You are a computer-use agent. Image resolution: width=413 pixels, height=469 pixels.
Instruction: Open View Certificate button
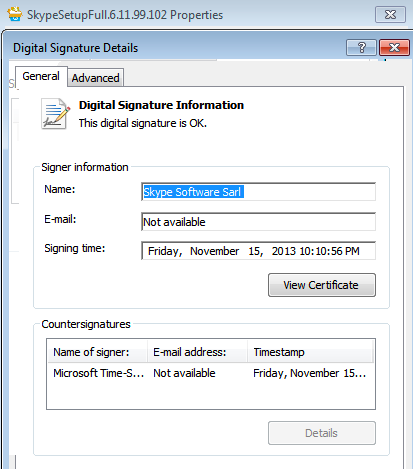tap(322, 285)
